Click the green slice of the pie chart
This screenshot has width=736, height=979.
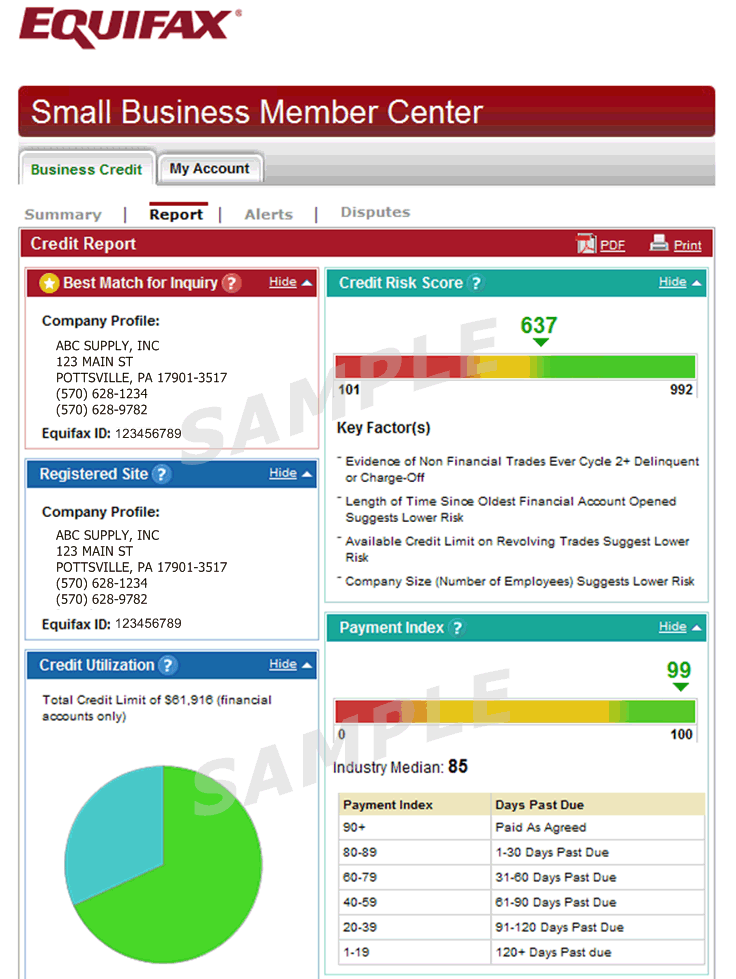click(x=187, y=887)
